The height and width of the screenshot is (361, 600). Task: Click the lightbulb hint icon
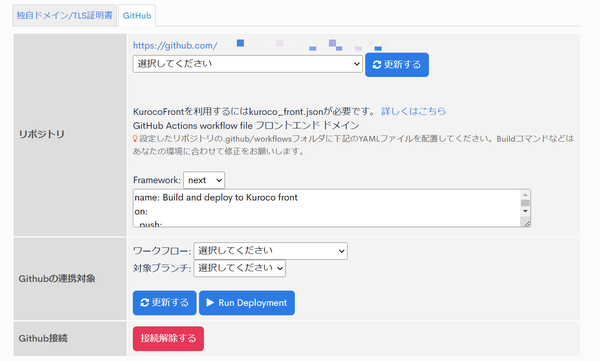pyautogui.click(x=135, y=139)
